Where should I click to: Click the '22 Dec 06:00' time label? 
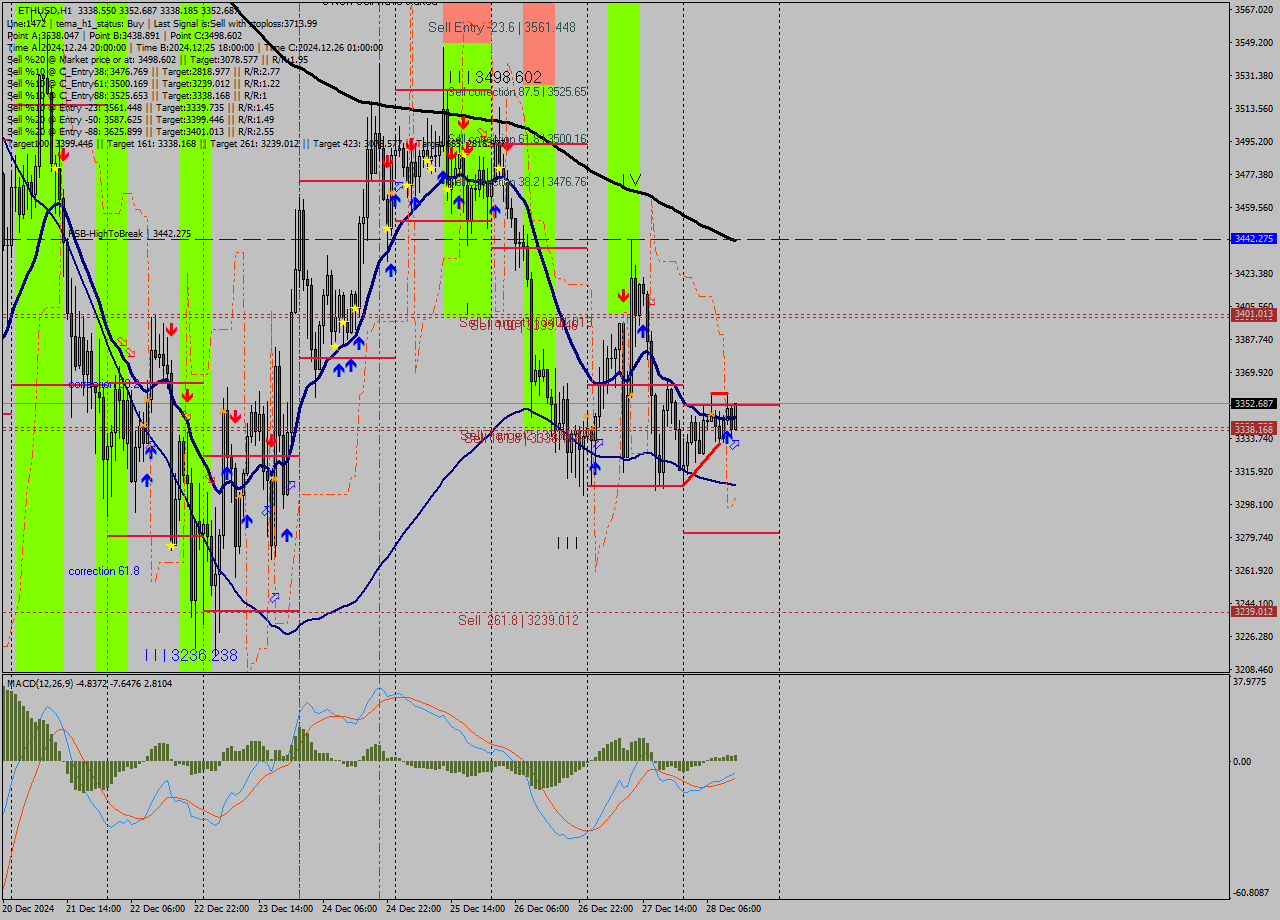coord(157,909)
